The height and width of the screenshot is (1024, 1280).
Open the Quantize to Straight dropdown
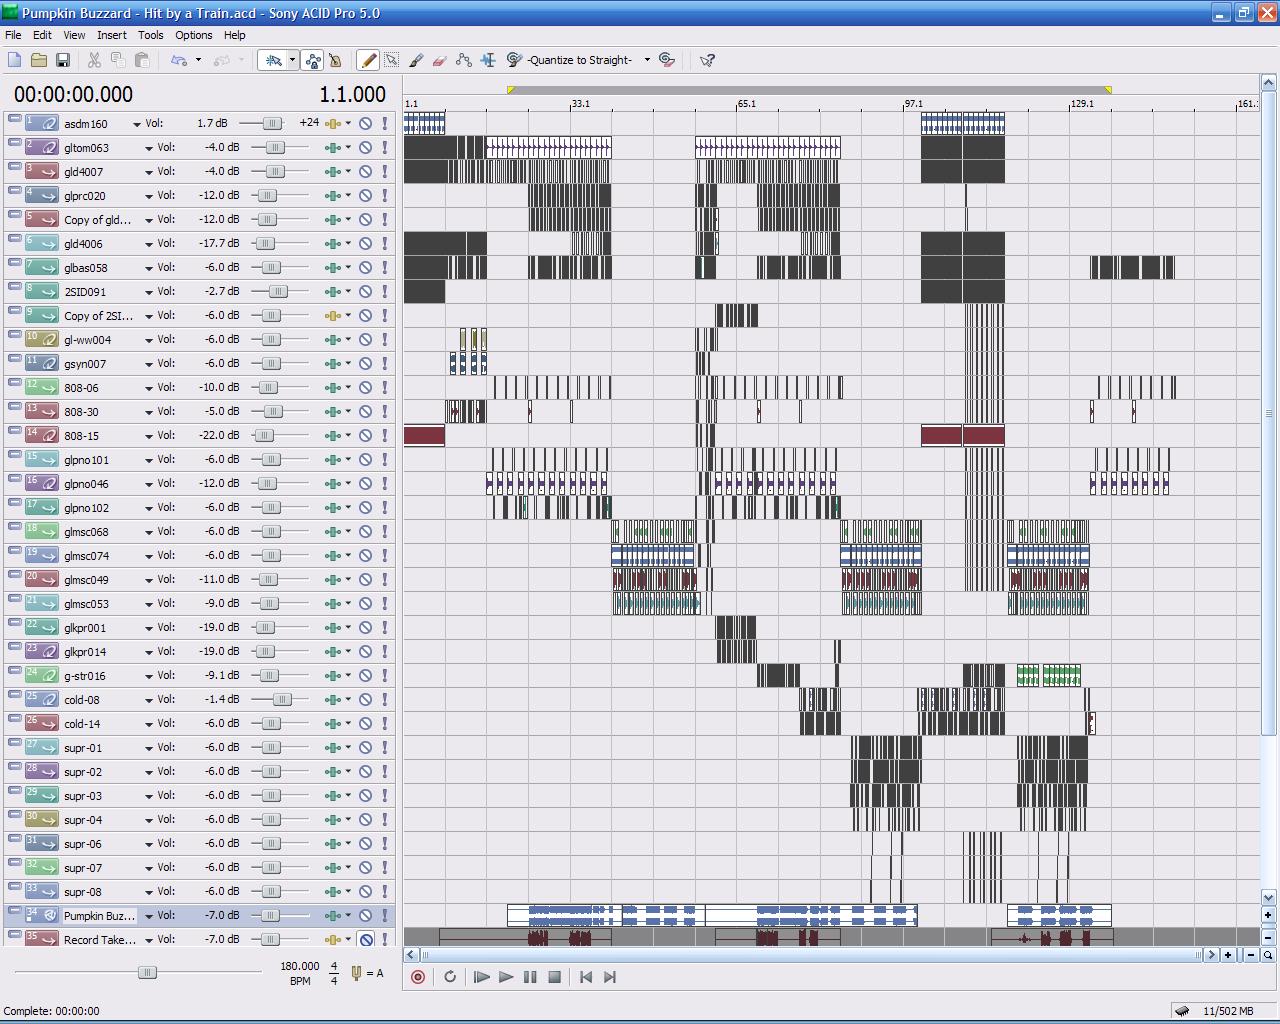(x=647, y=60)
